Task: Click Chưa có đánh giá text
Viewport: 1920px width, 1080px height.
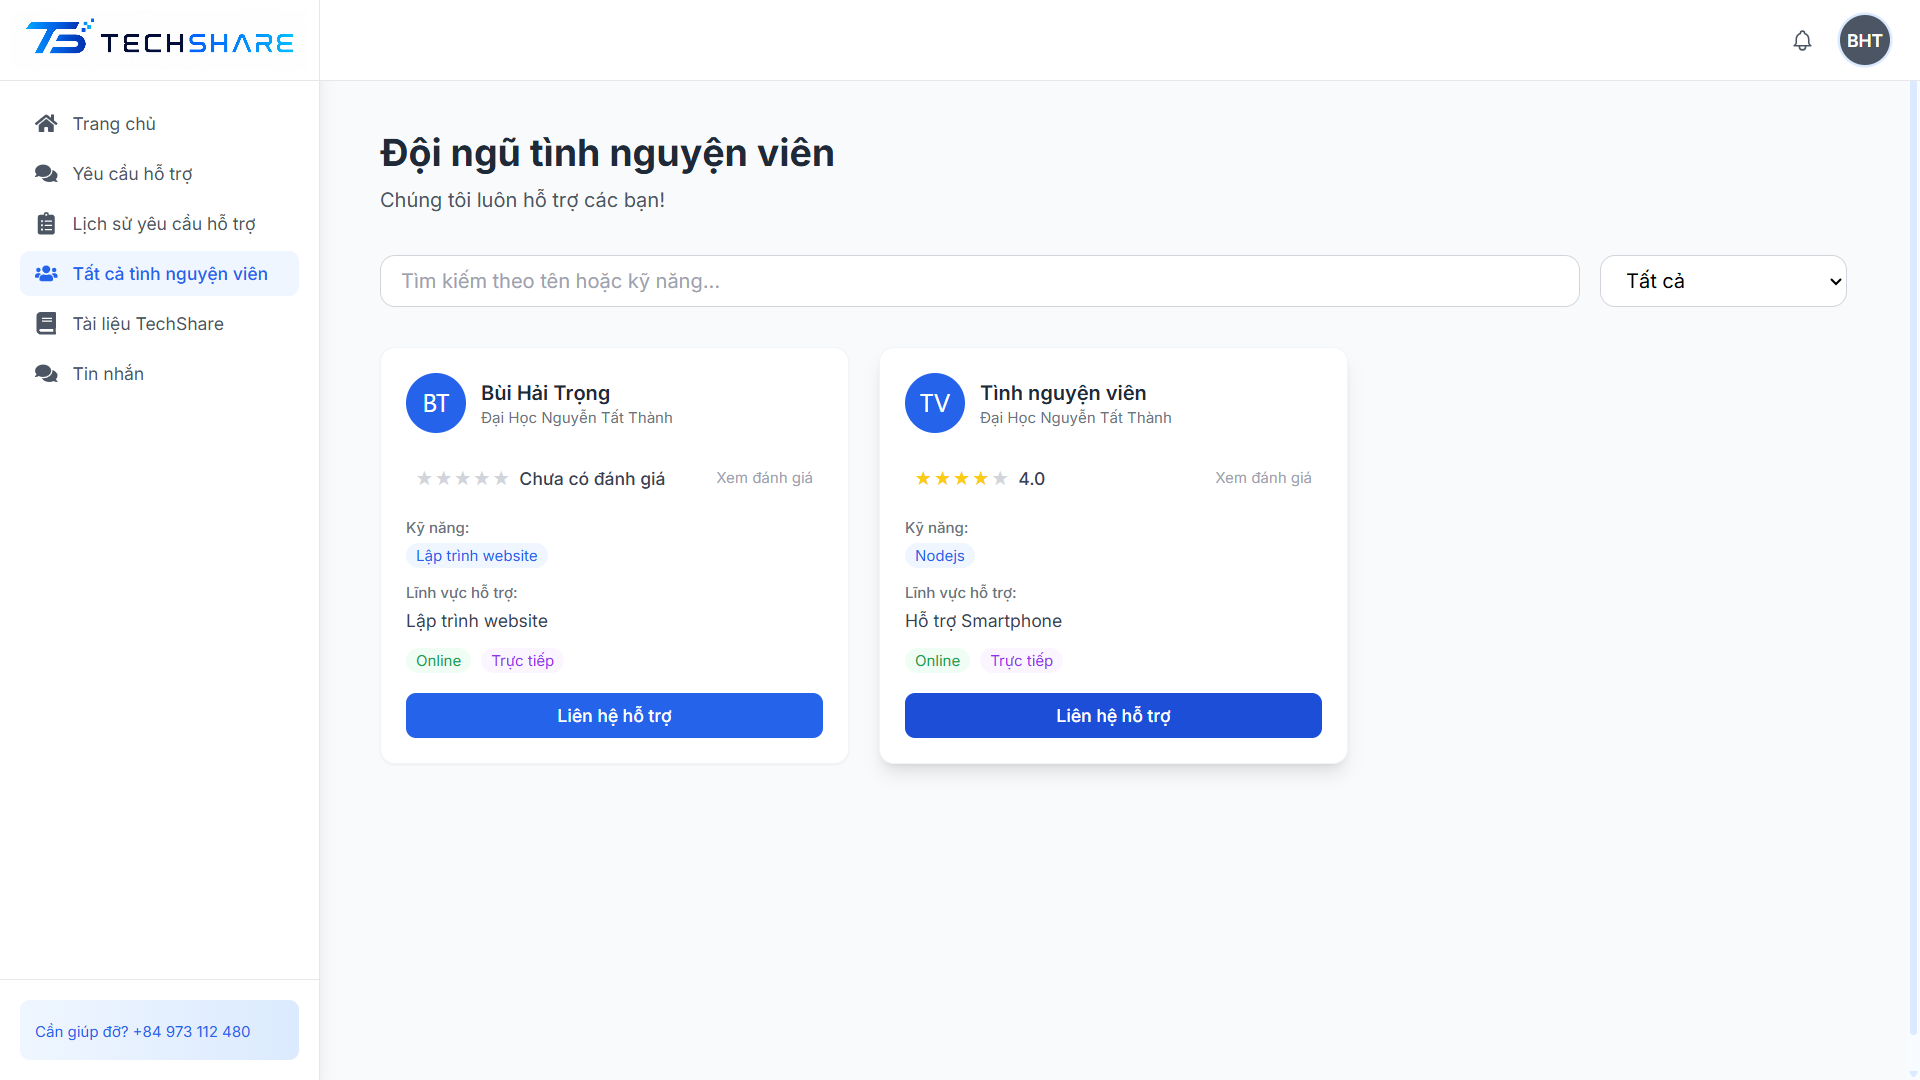Action: click(x=592, y=479)
